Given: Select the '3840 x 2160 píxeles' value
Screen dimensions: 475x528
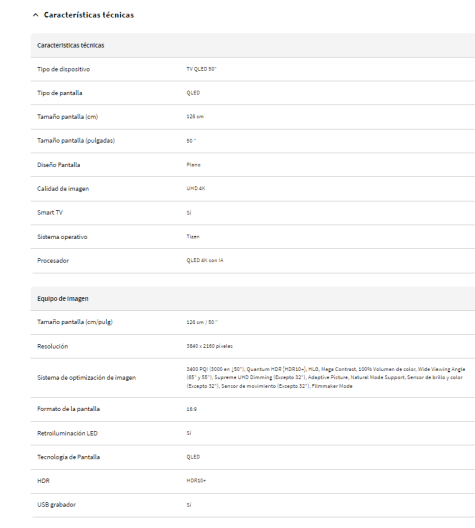Looking at the screenshot, I should point(210,346).
